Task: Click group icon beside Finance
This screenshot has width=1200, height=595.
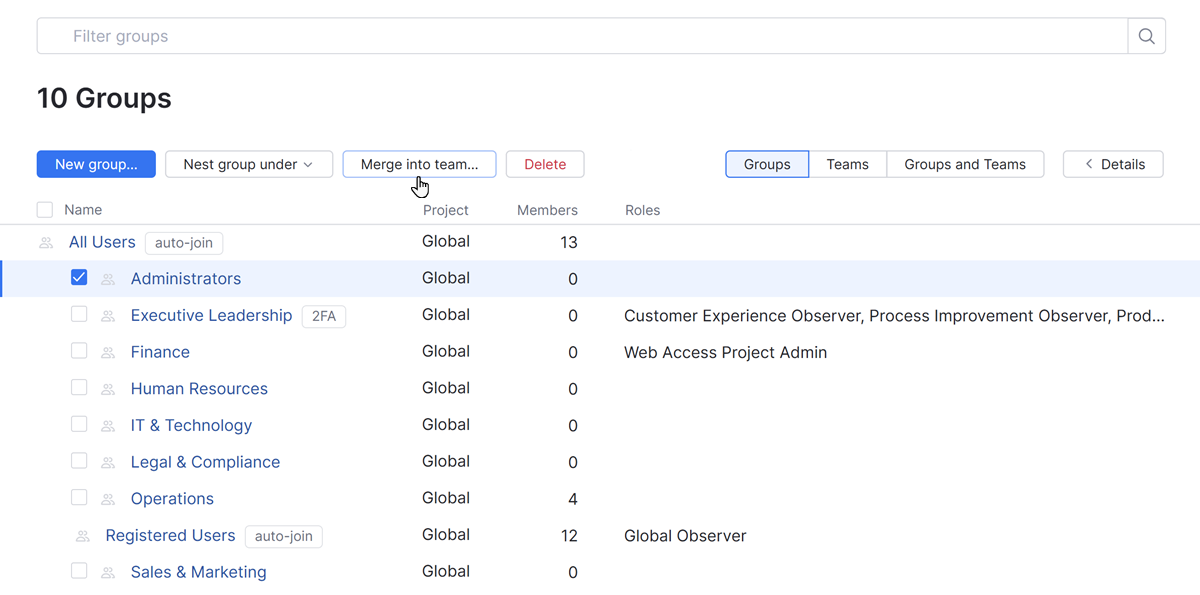Action: click(x=108, y=353)
